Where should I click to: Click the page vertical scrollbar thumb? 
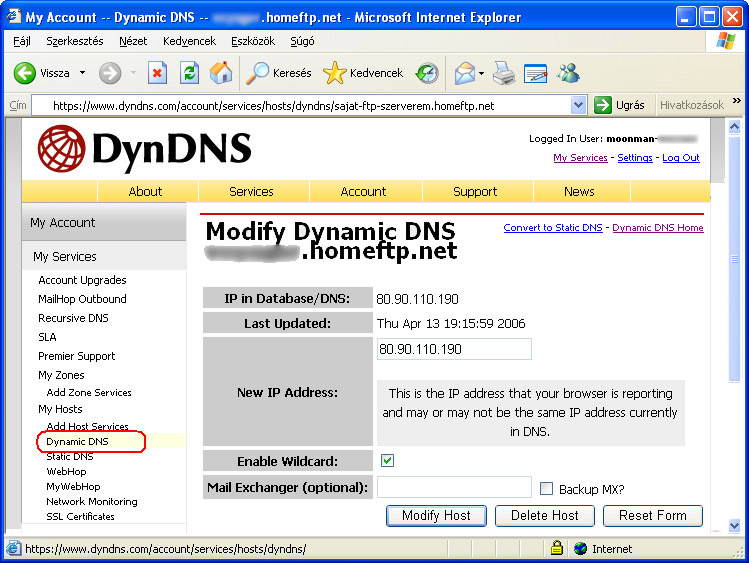click(734, 259)
